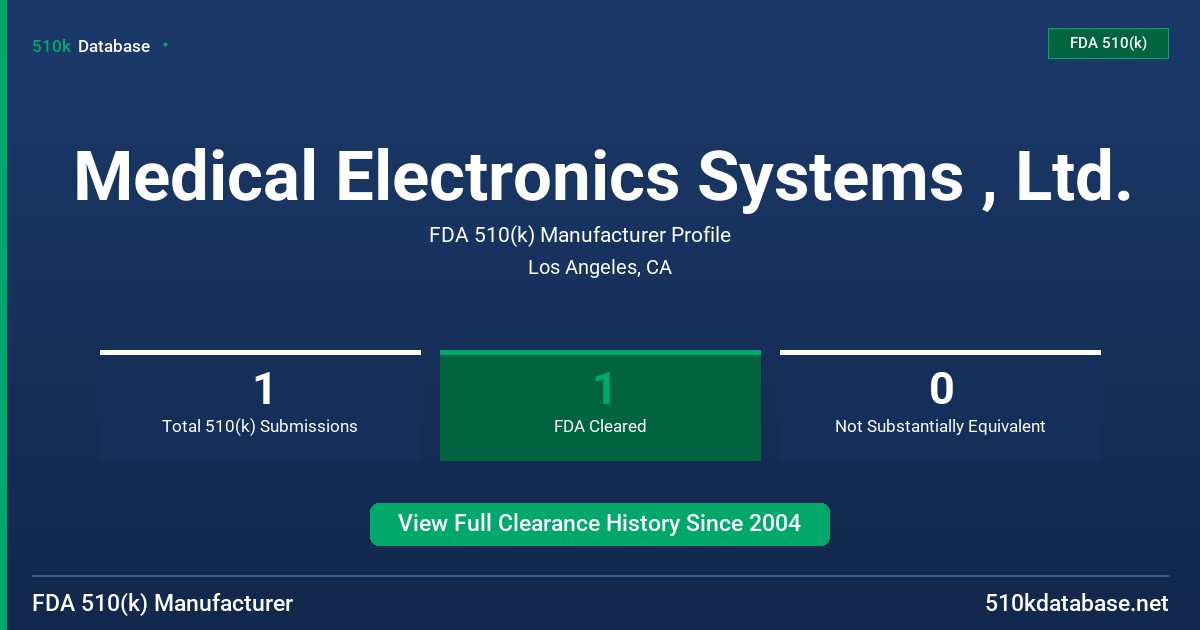Click the 510k Database logo text

(91, 46)
